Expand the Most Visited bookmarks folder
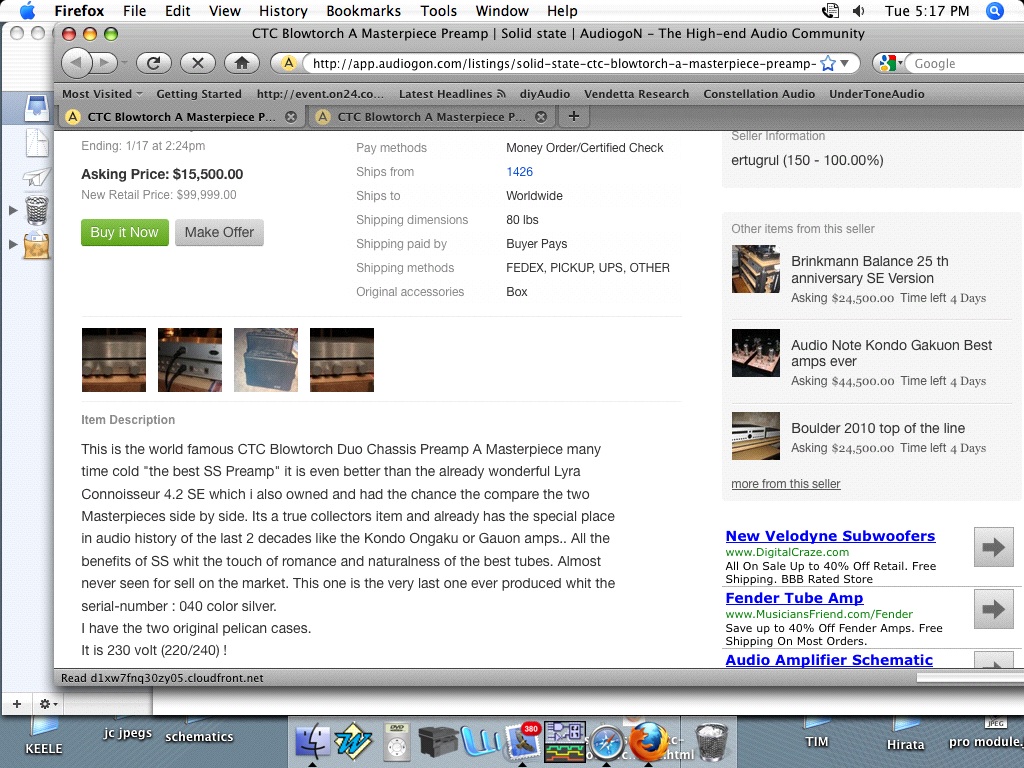 [x=102, y=94]
